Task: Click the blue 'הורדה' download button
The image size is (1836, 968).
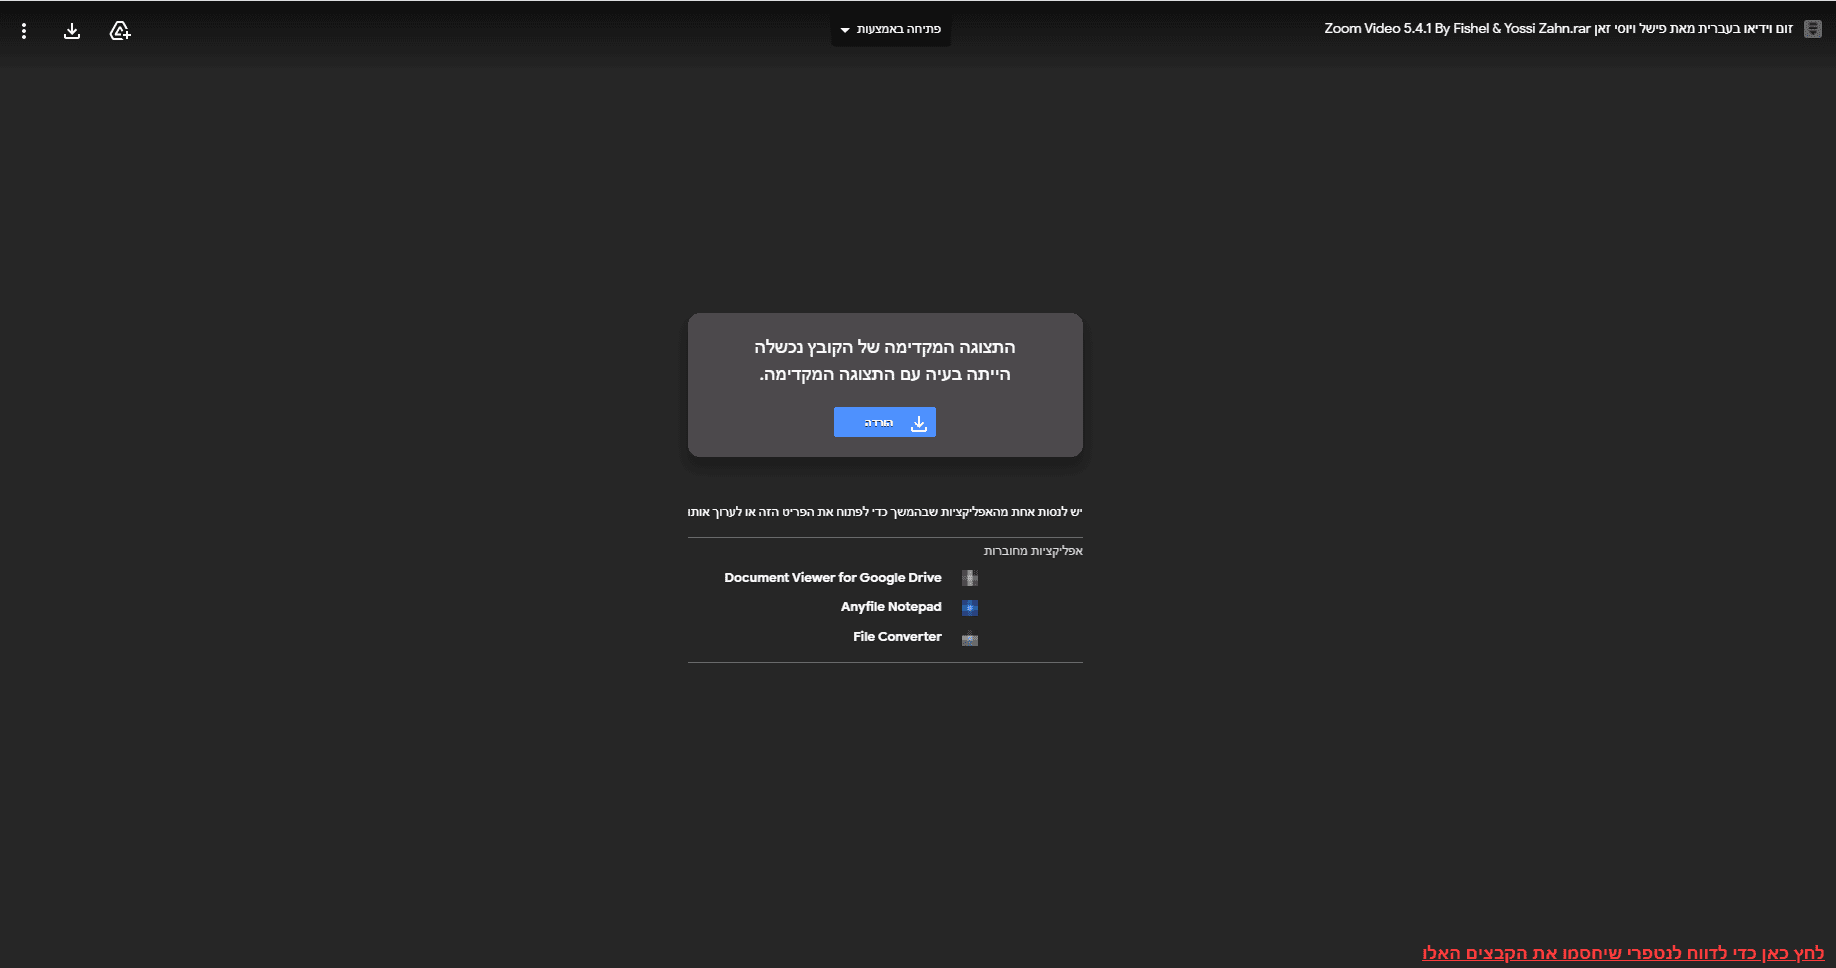Action: click(885, 422)
